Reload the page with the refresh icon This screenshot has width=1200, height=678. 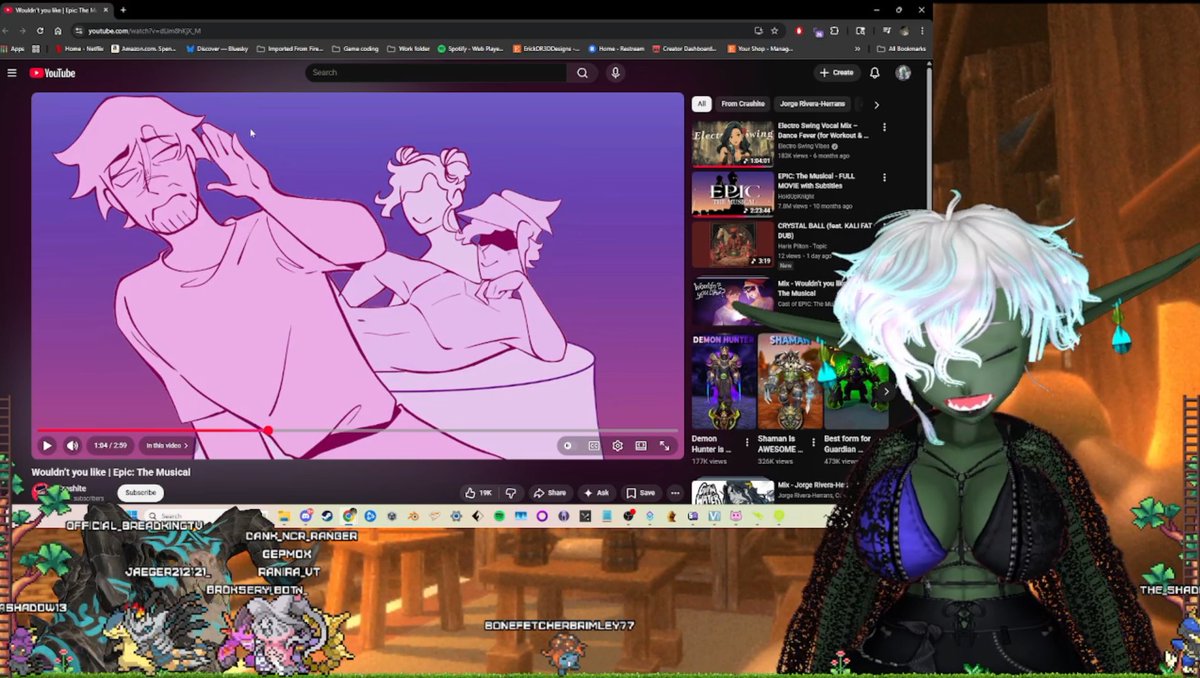pyautogui.click(x=40, y=31)
